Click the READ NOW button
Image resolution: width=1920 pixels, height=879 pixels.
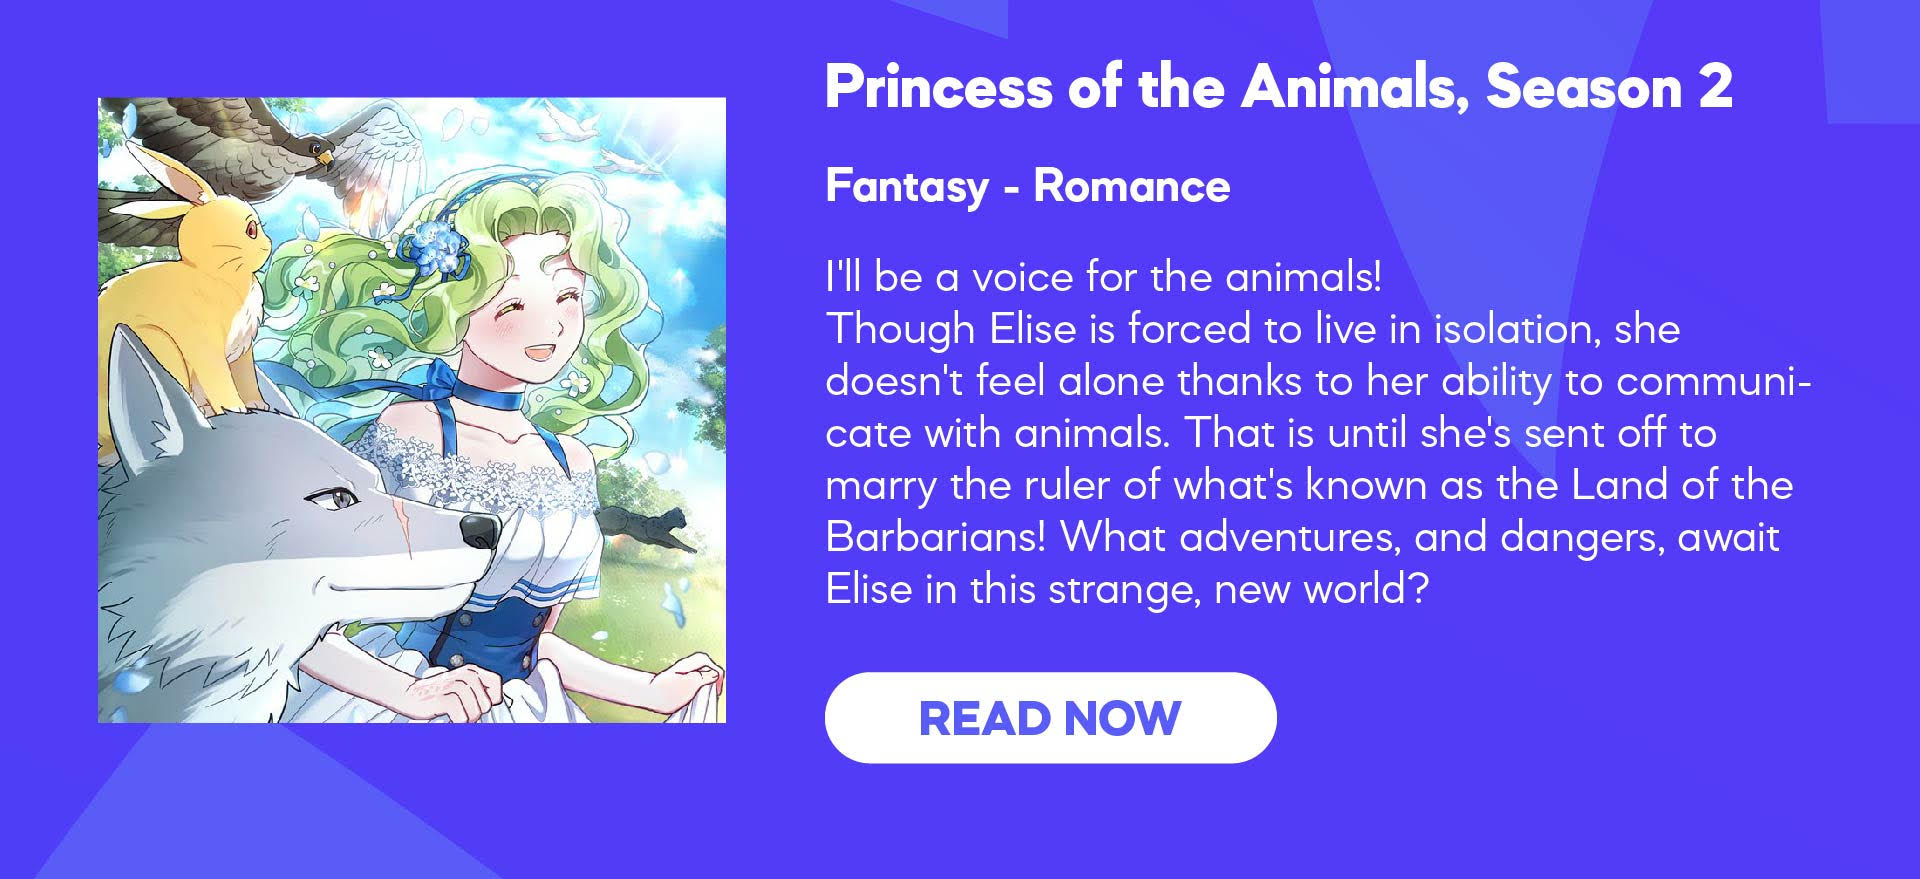click(x=1050, y=717)
